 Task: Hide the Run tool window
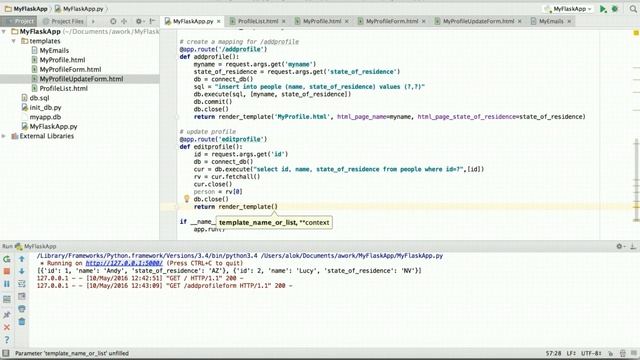coord(633,246)
